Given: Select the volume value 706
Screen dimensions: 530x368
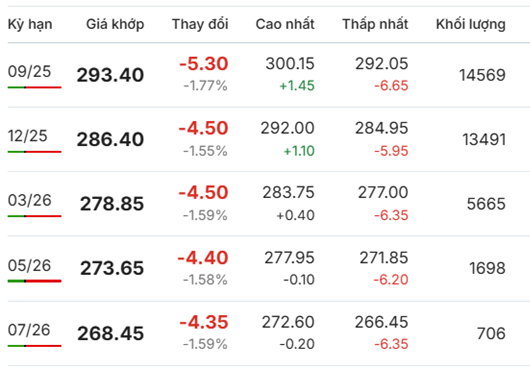Looking at the screenshot, I should click(x=491, y=334).
